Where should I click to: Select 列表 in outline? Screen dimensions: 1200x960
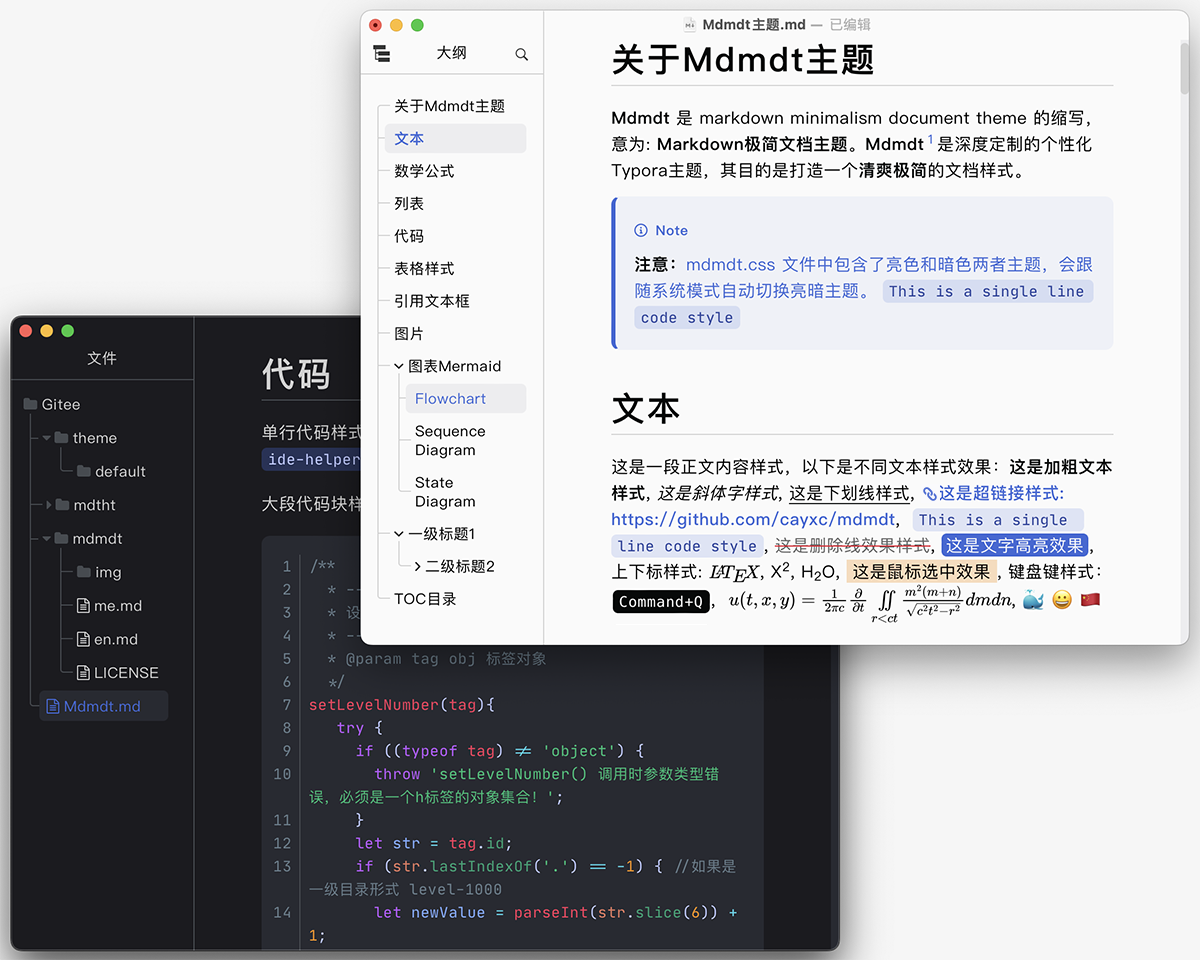click(x=409, y=204)
